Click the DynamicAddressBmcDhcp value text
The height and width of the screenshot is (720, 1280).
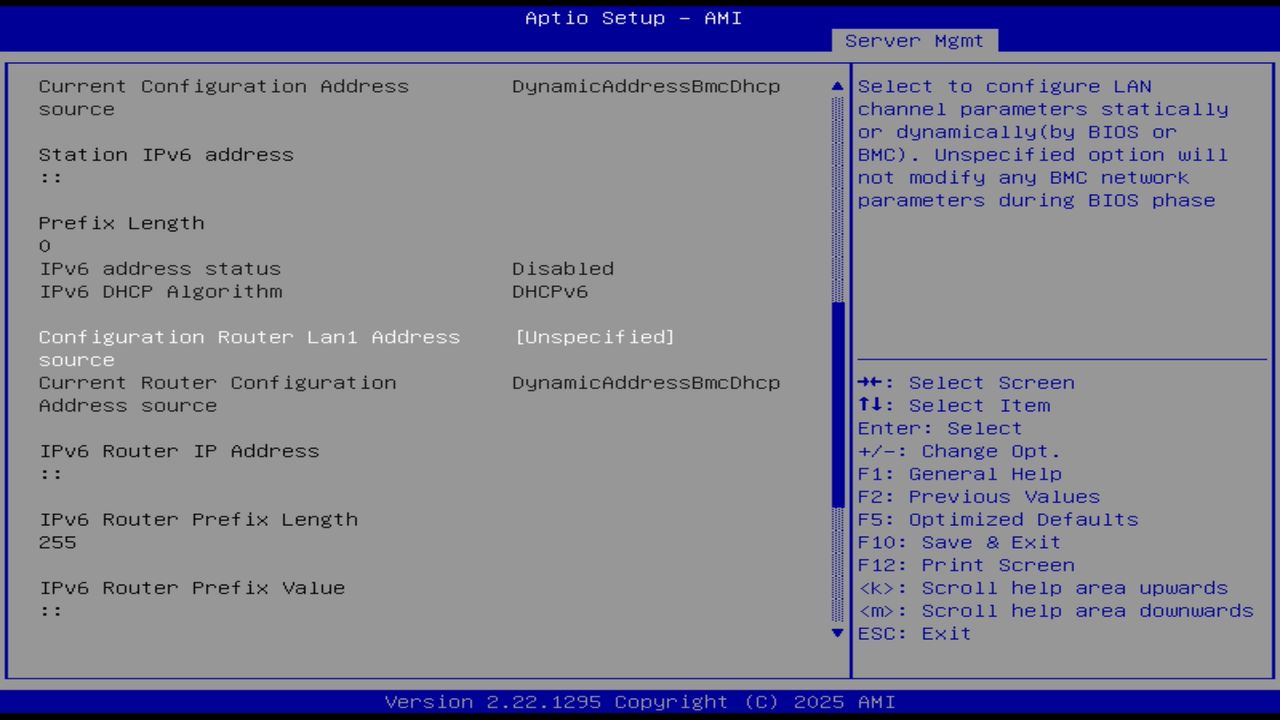click(646, 86)
